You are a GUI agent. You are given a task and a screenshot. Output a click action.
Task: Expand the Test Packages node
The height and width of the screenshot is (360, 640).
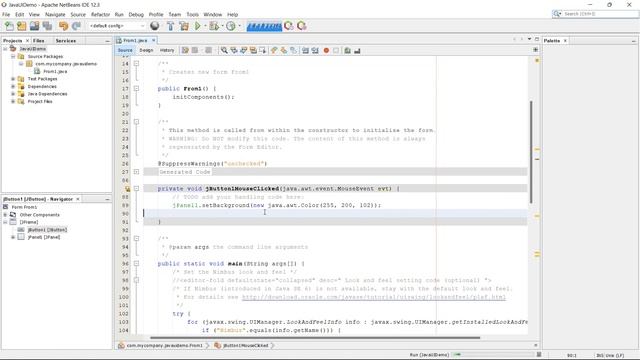pos(13,79)
